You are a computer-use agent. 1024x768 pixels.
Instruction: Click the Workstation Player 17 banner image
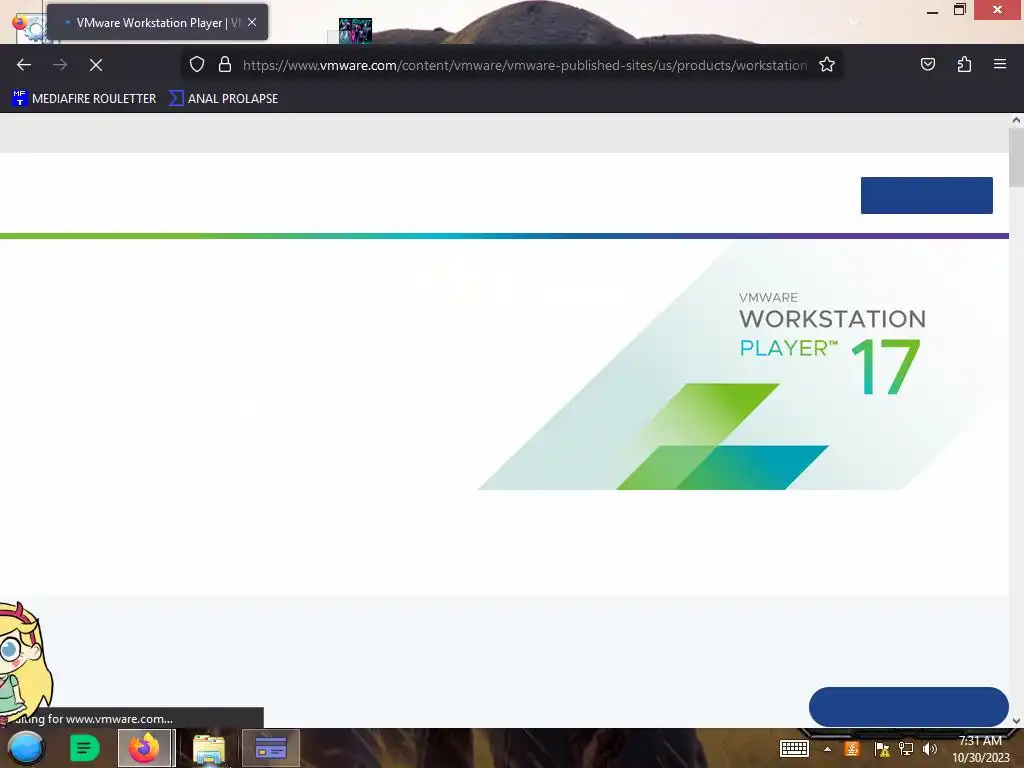[x=741, y=366]
